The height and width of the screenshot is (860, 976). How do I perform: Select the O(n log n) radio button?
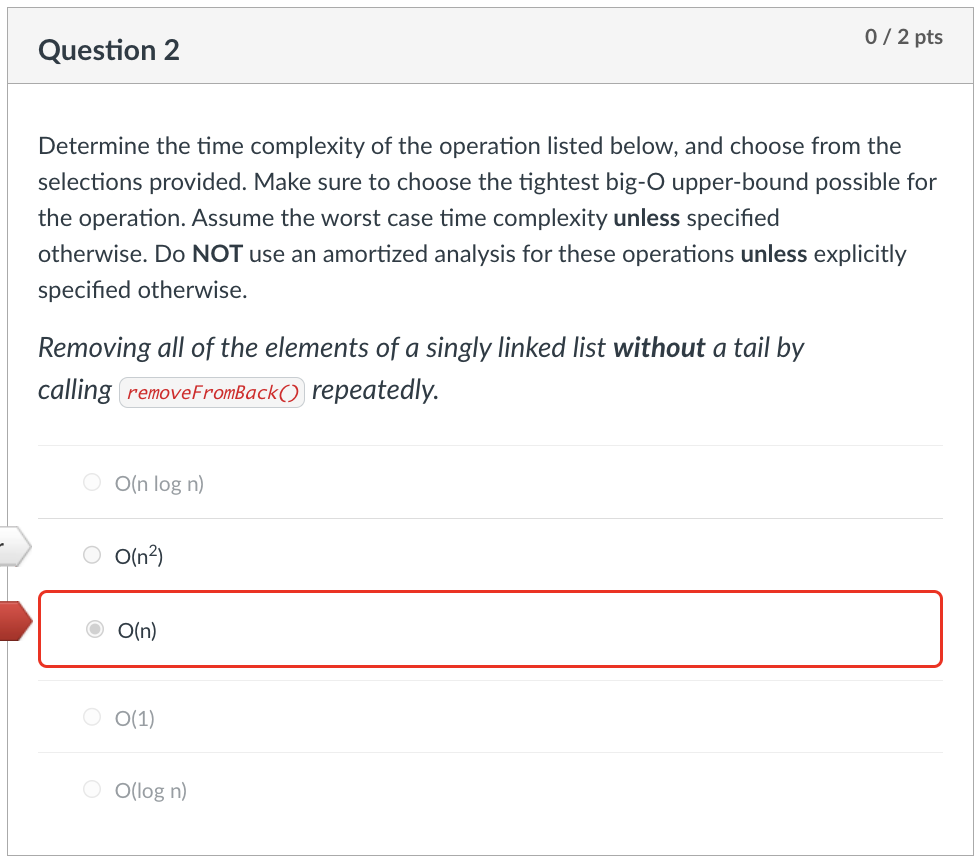[91, 481]
